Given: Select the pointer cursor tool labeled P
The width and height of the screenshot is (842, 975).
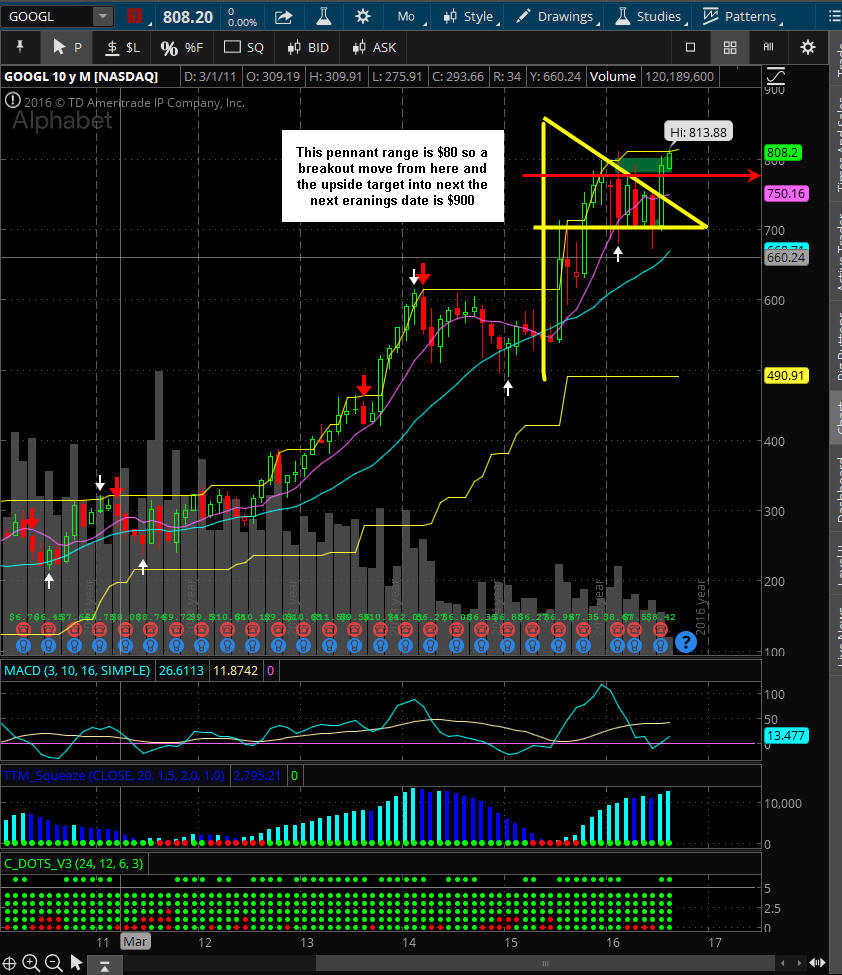Looking at the screenshot, I should pos(66,47).
